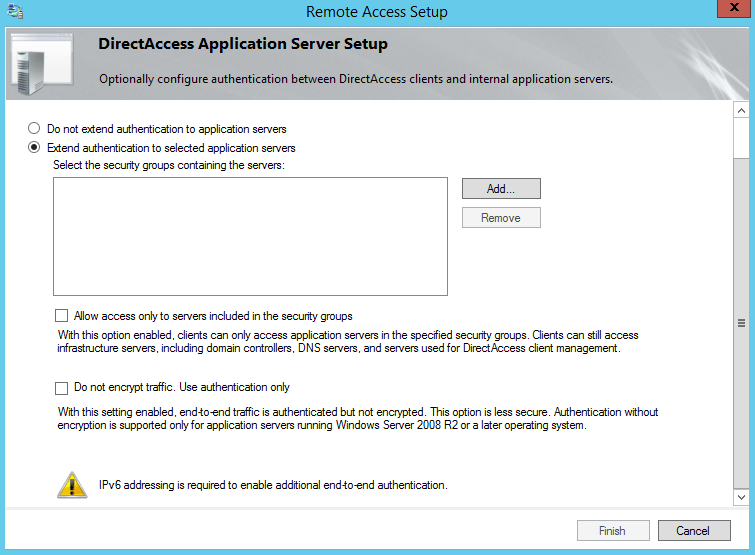This screenshot has height=555, width=755.
Task: Check 'Do not encrypt traffic' option
Action: pos(61,387)
